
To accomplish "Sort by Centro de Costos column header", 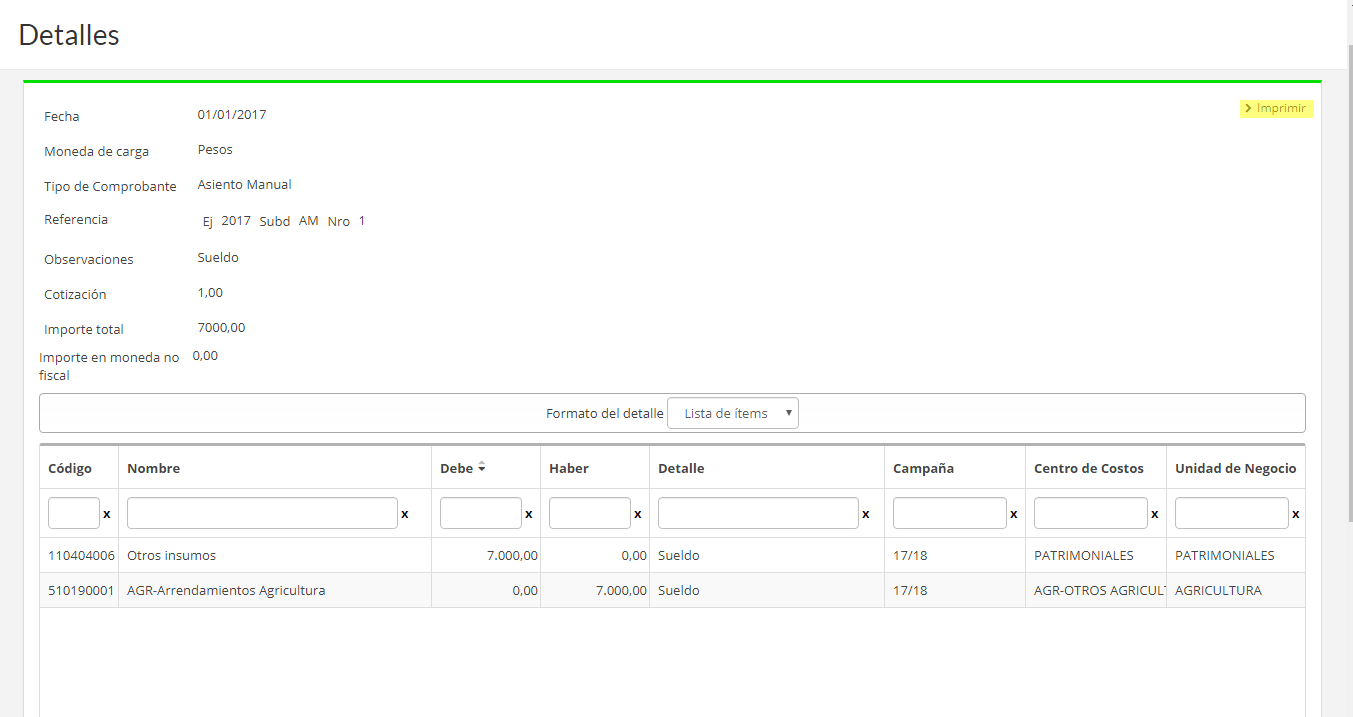I will click(1089, 468).
